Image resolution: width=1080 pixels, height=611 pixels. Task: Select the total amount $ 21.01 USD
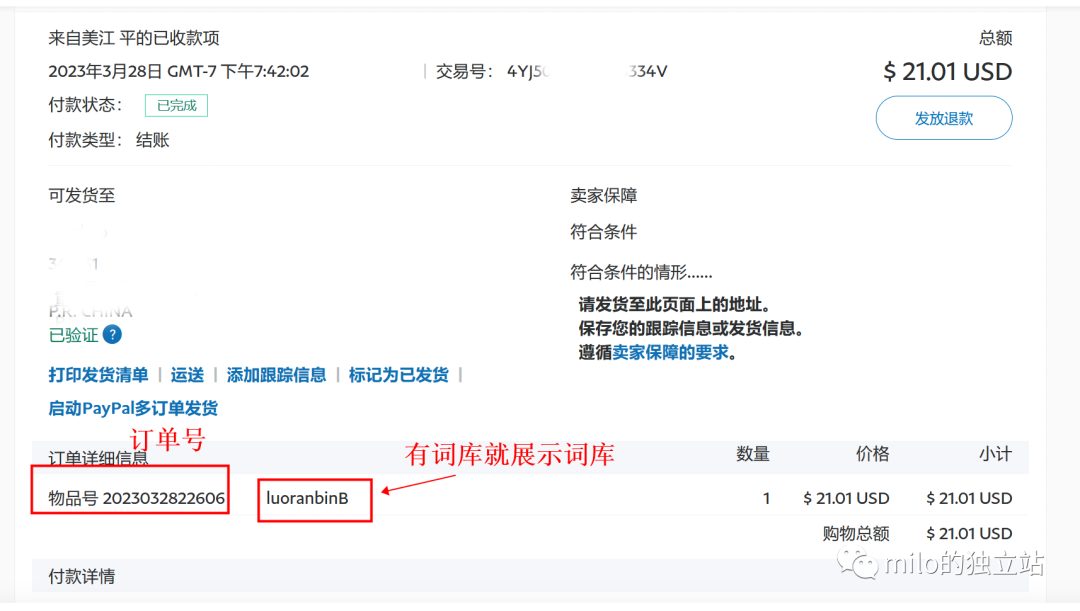click(x=947, y=72)
